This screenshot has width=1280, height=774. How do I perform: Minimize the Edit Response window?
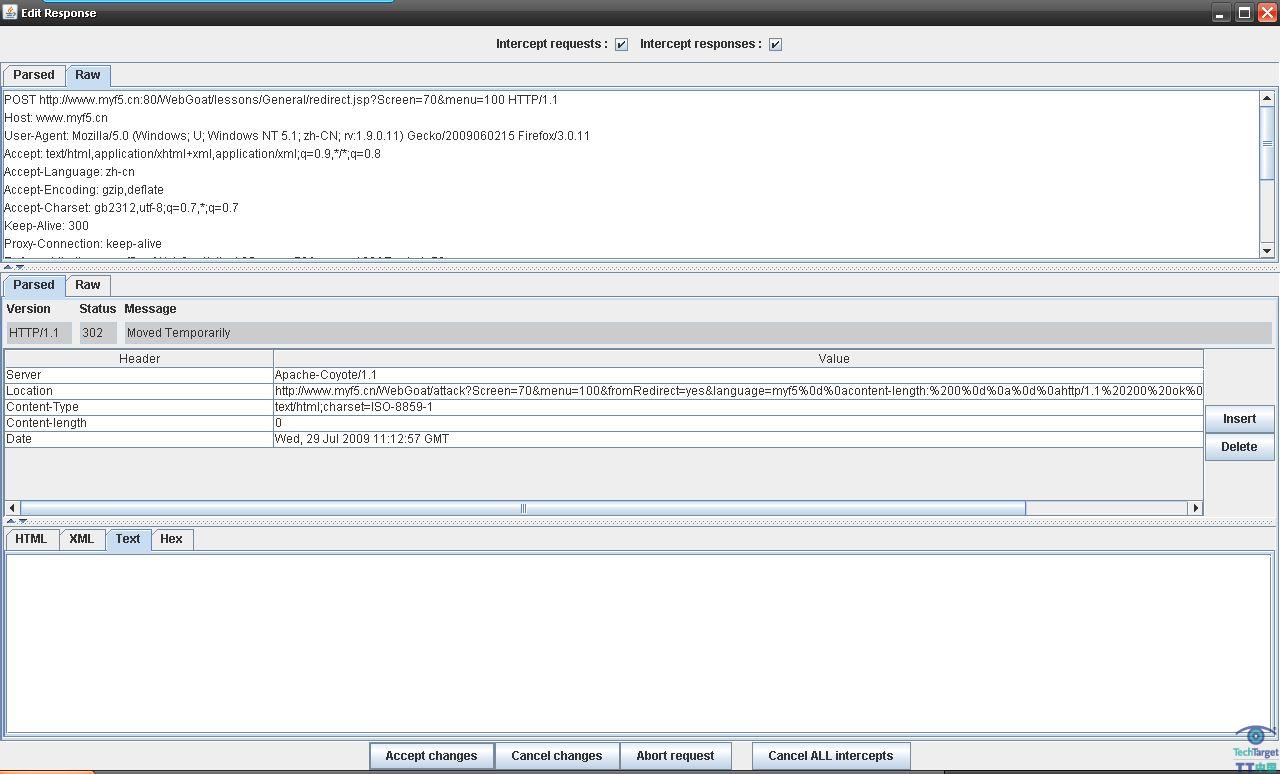[1221, 13]
